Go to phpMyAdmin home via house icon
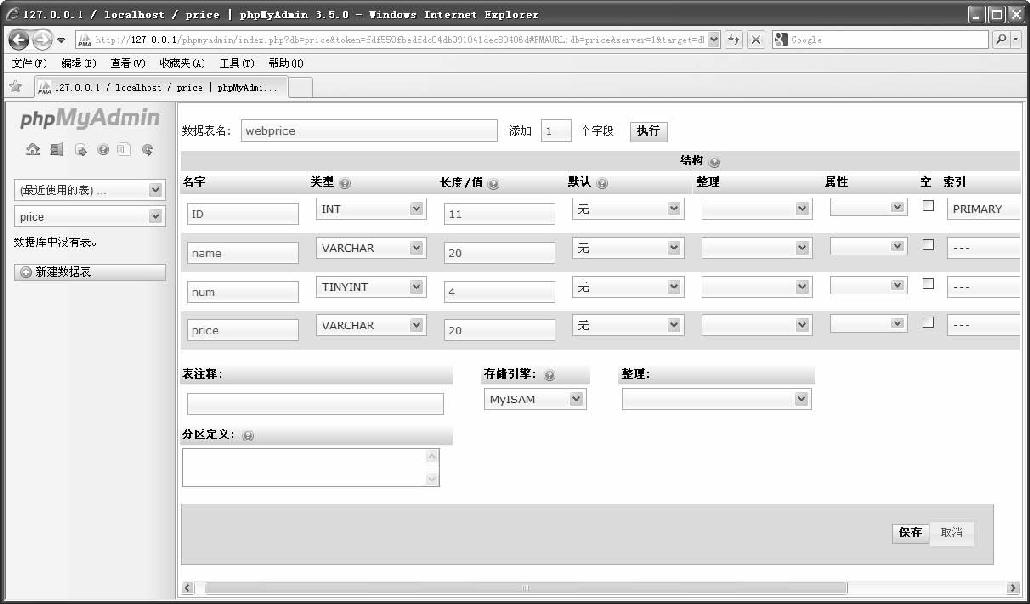1030x604 pixels. click(33, 150)
